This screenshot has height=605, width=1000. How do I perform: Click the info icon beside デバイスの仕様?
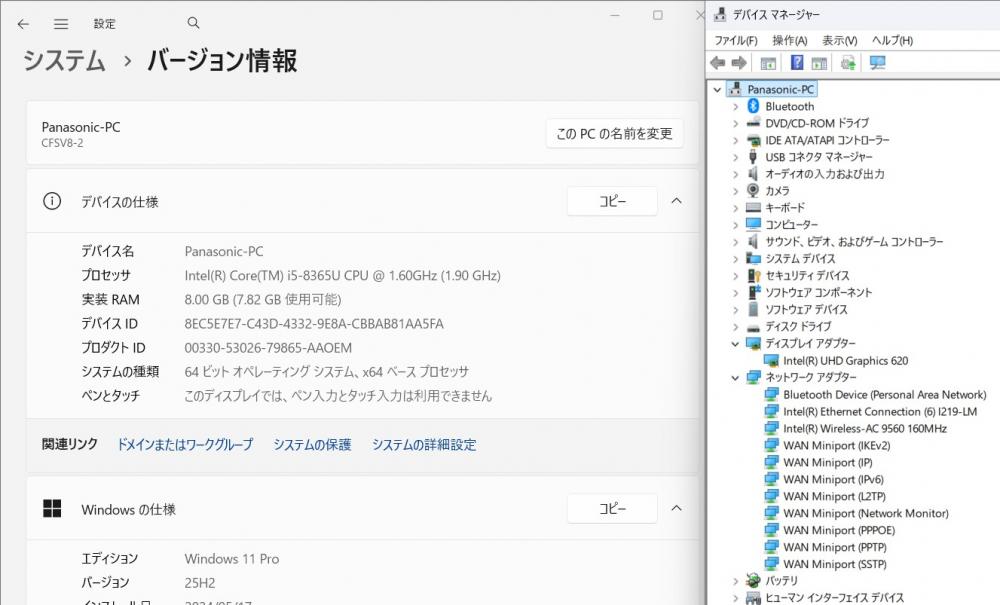[52, 201]
